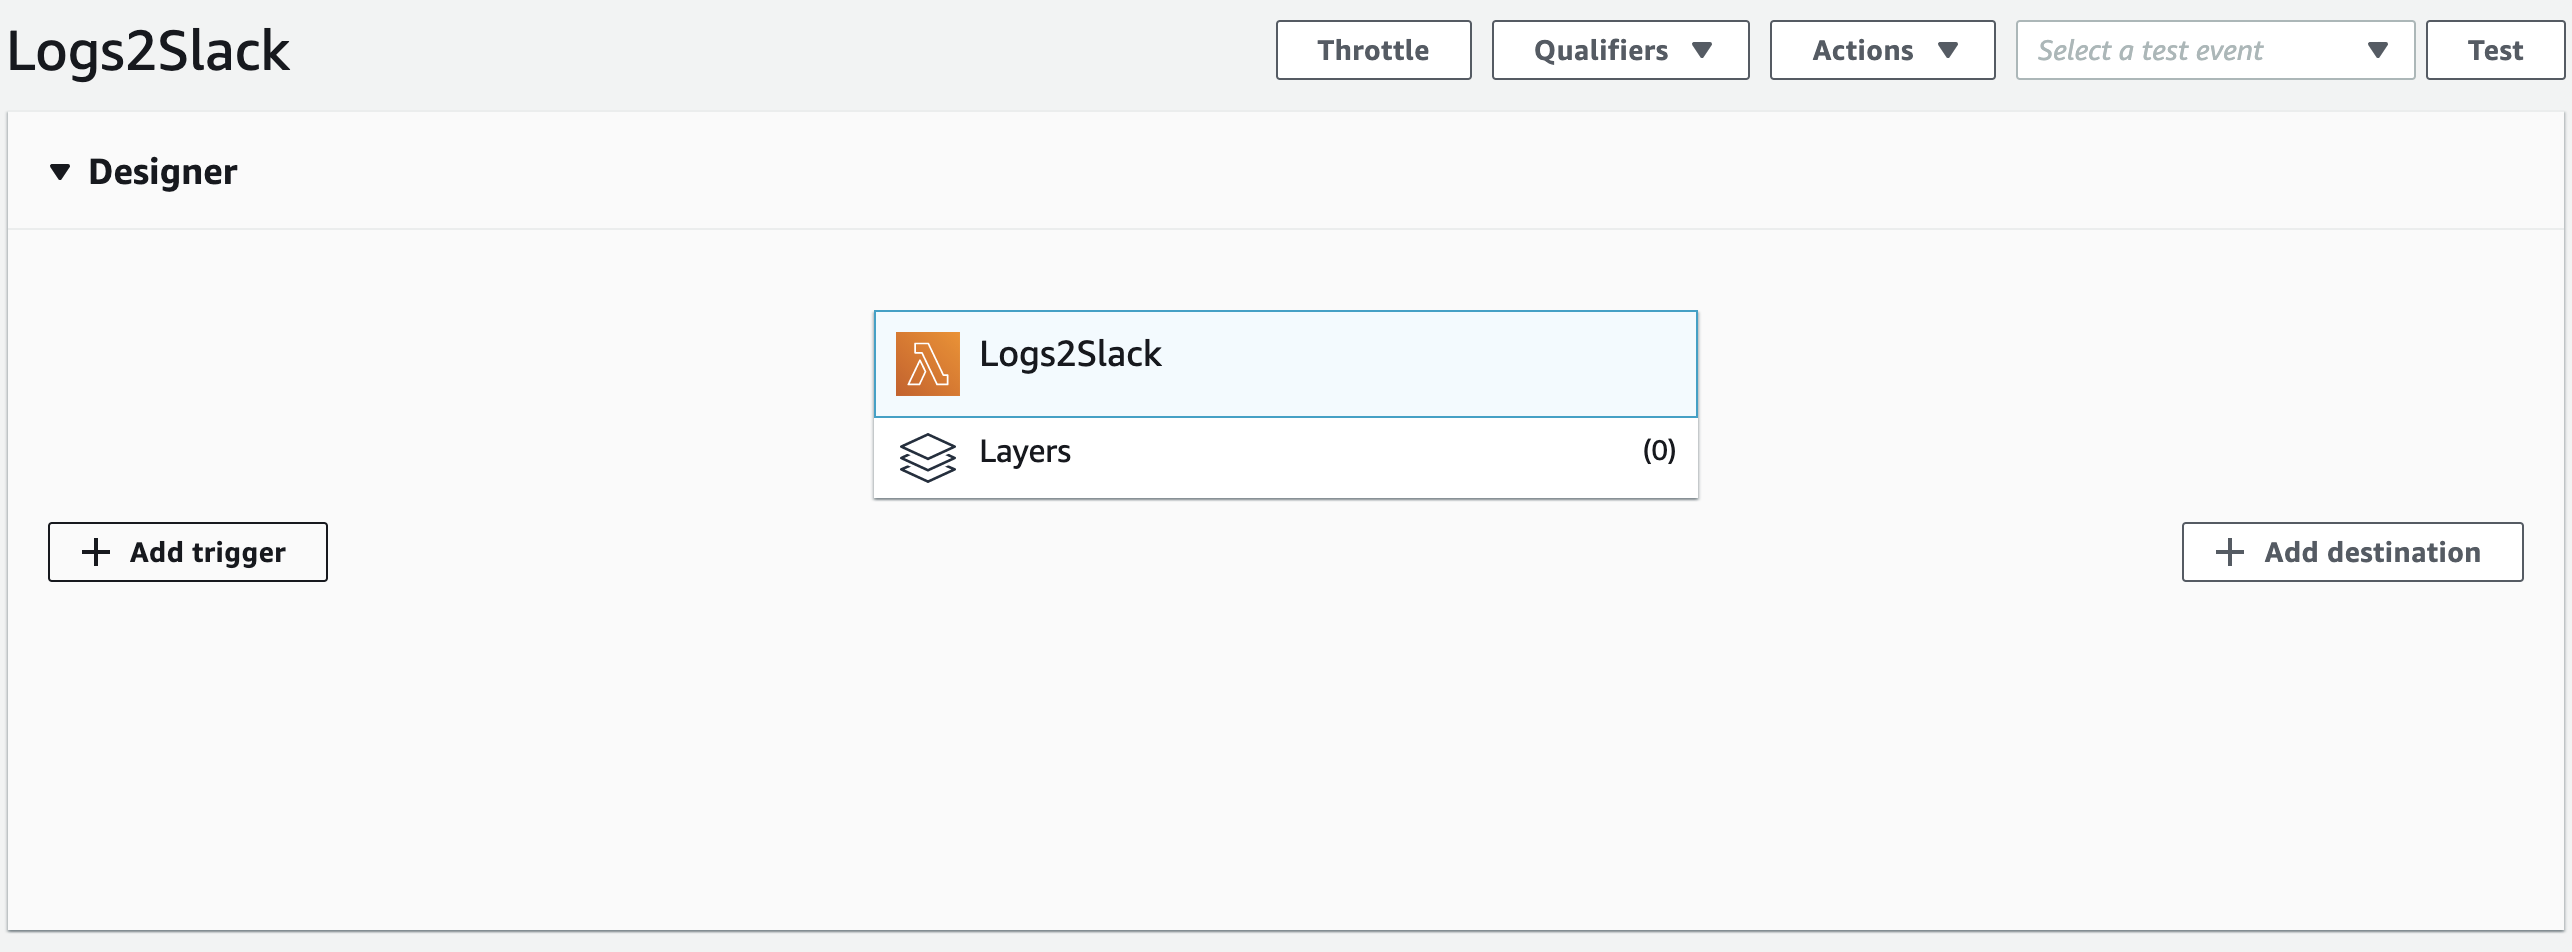Viewport: 2572px width, 952px height.
Task: Click the Layers count (0)
Action: 1659,451
